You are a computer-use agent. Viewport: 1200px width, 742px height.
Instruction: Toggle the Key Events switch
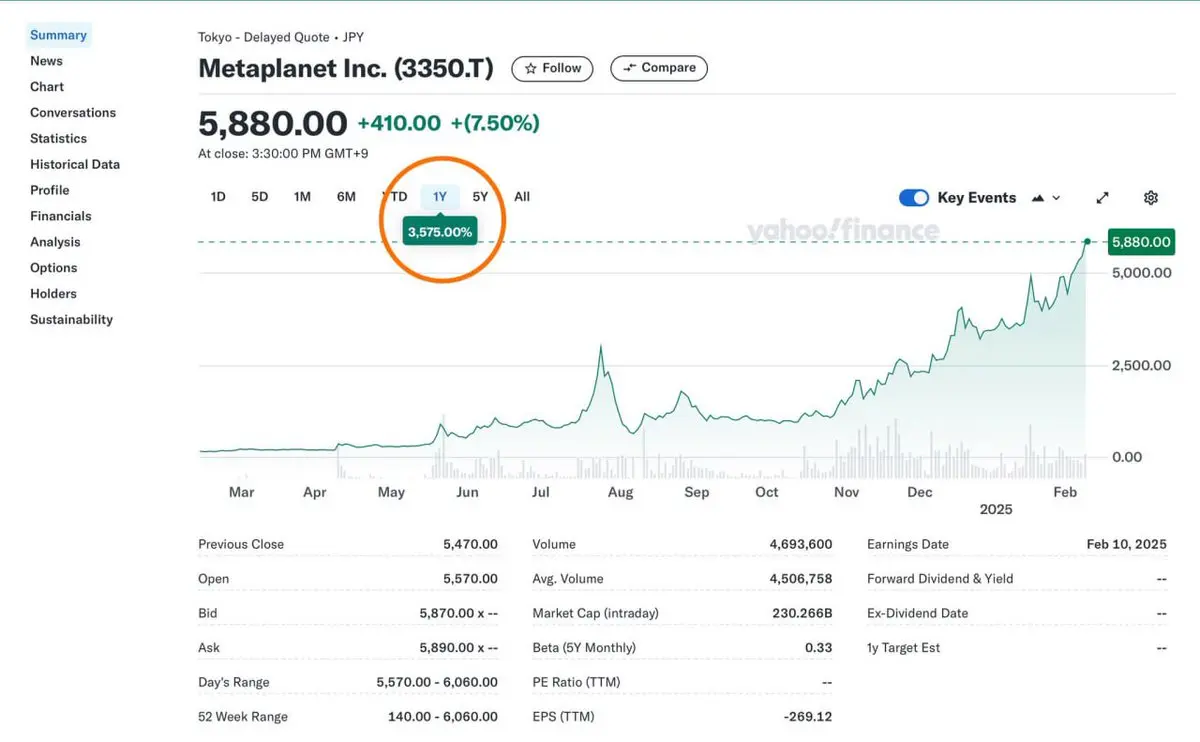tap(914, 198)
